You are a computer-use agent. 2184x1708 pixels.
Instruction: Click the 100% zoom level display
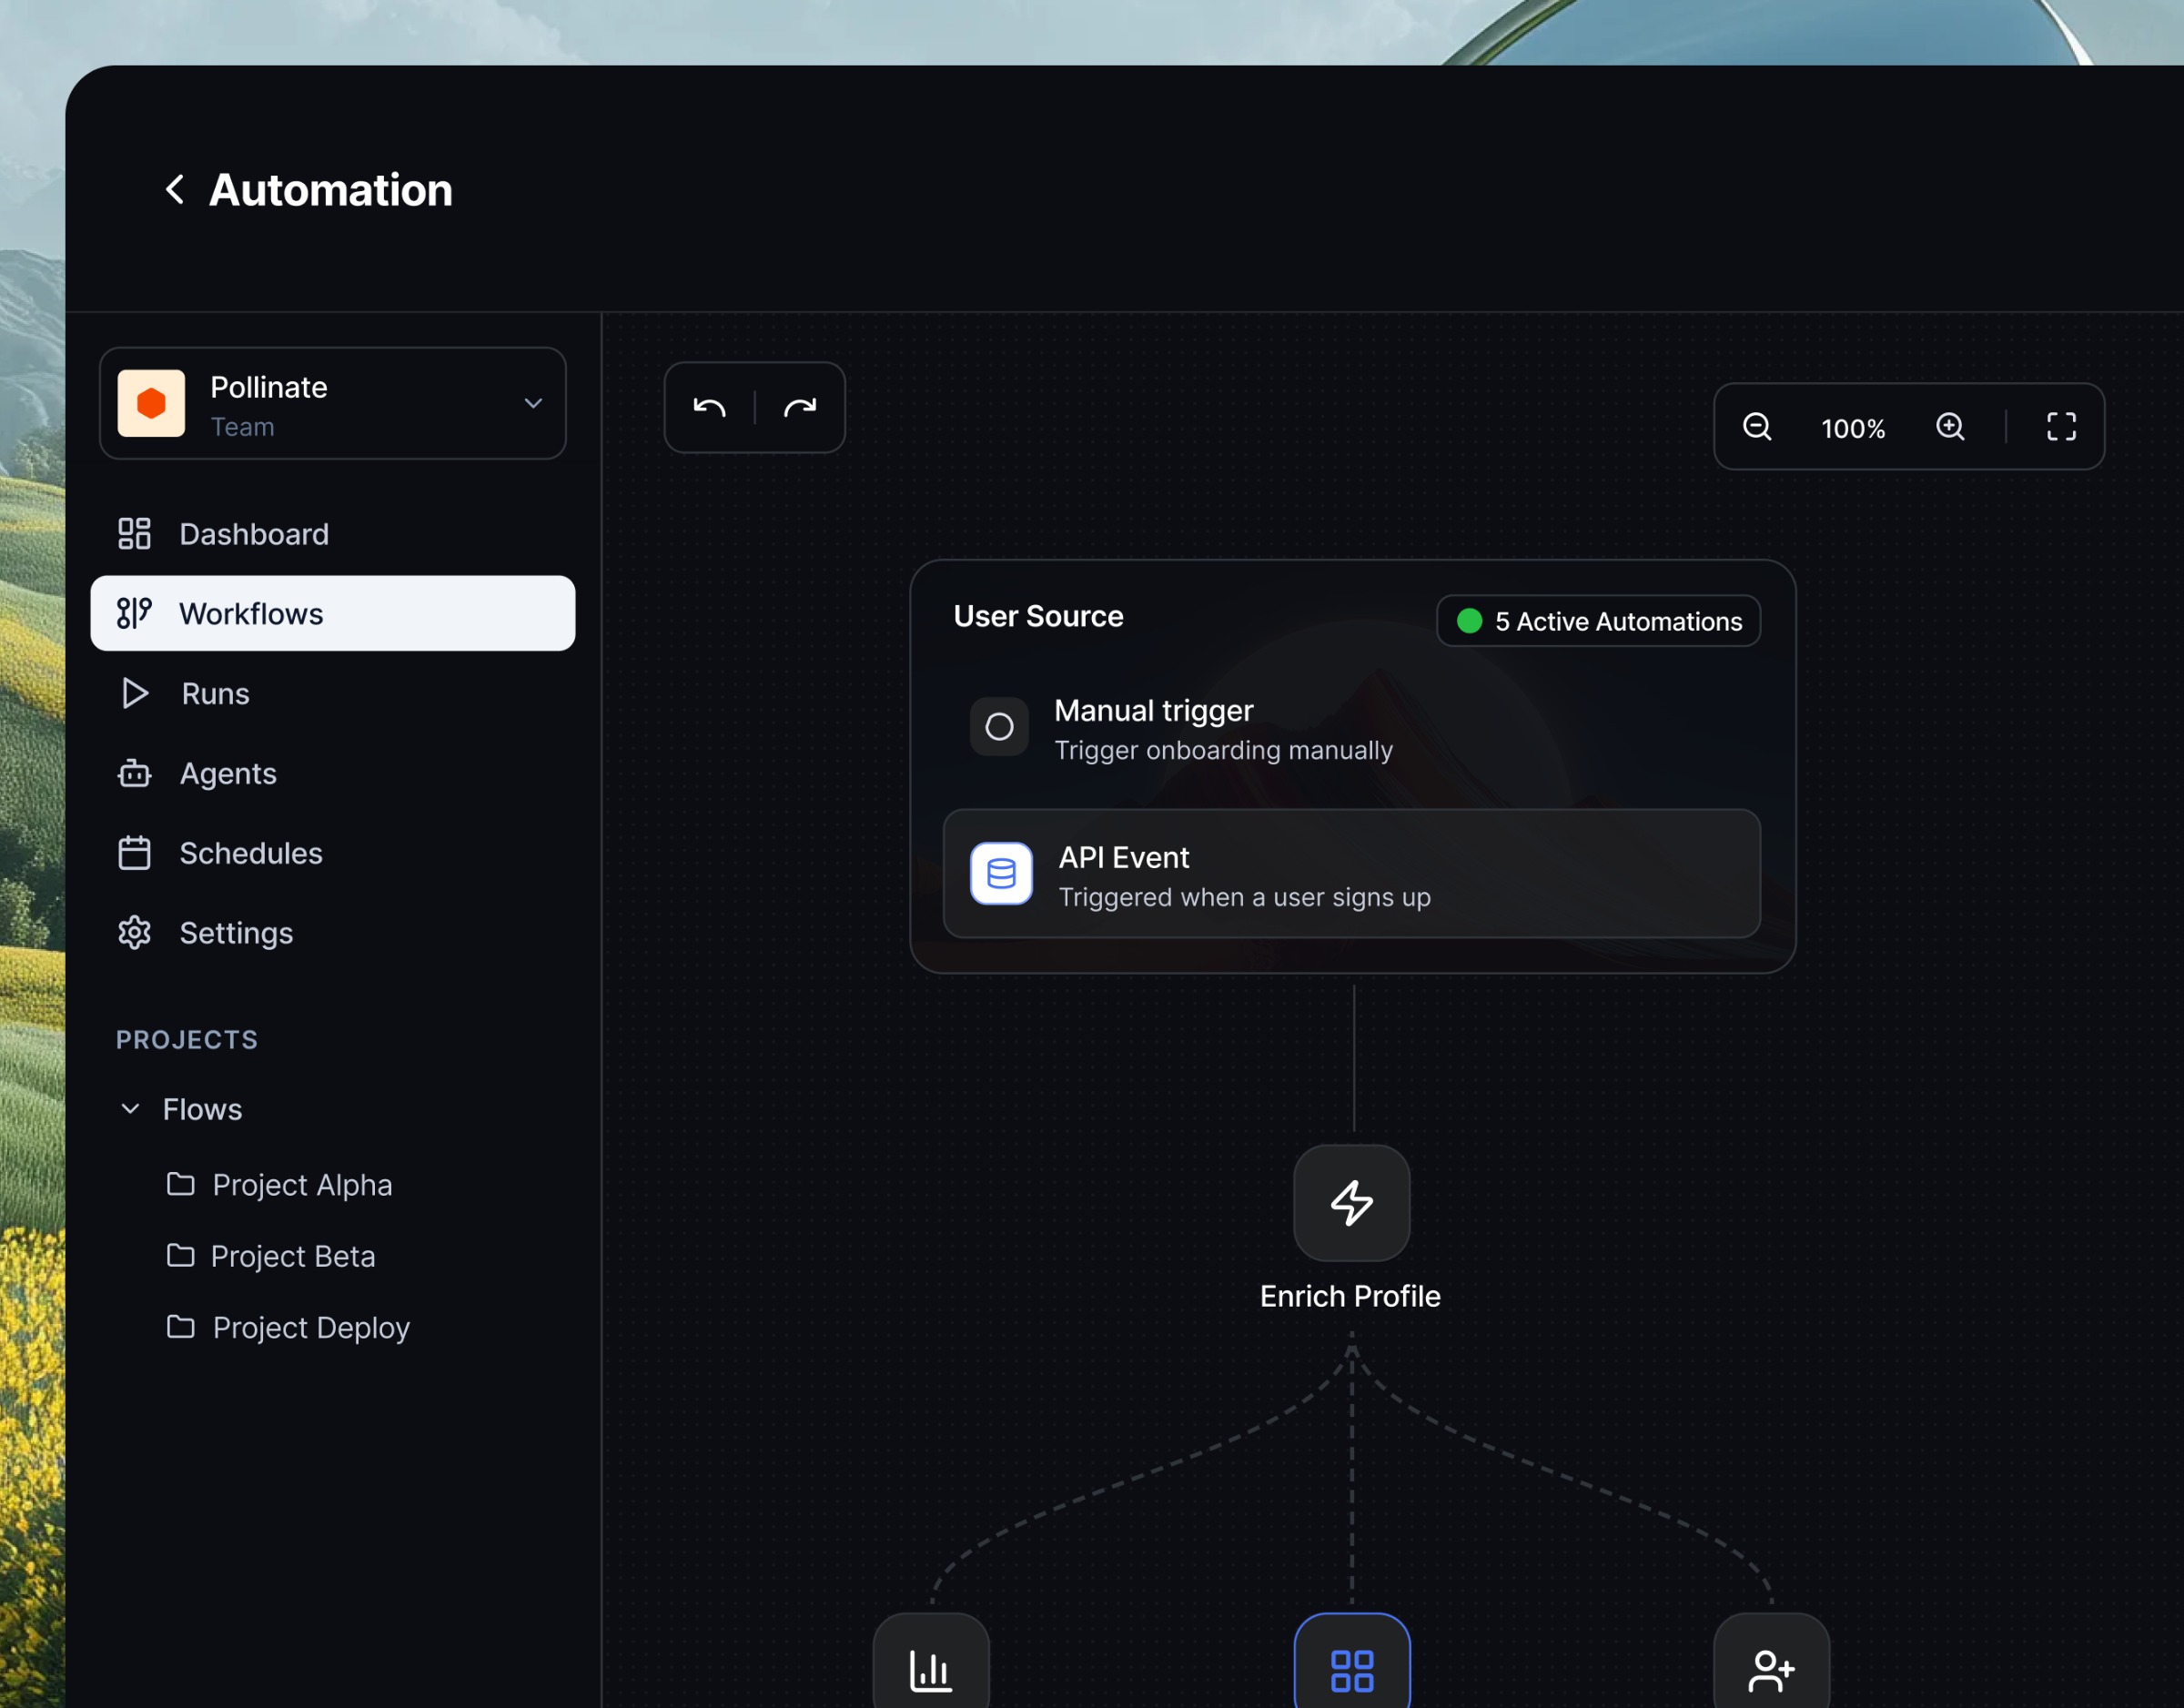point(1852,429)
